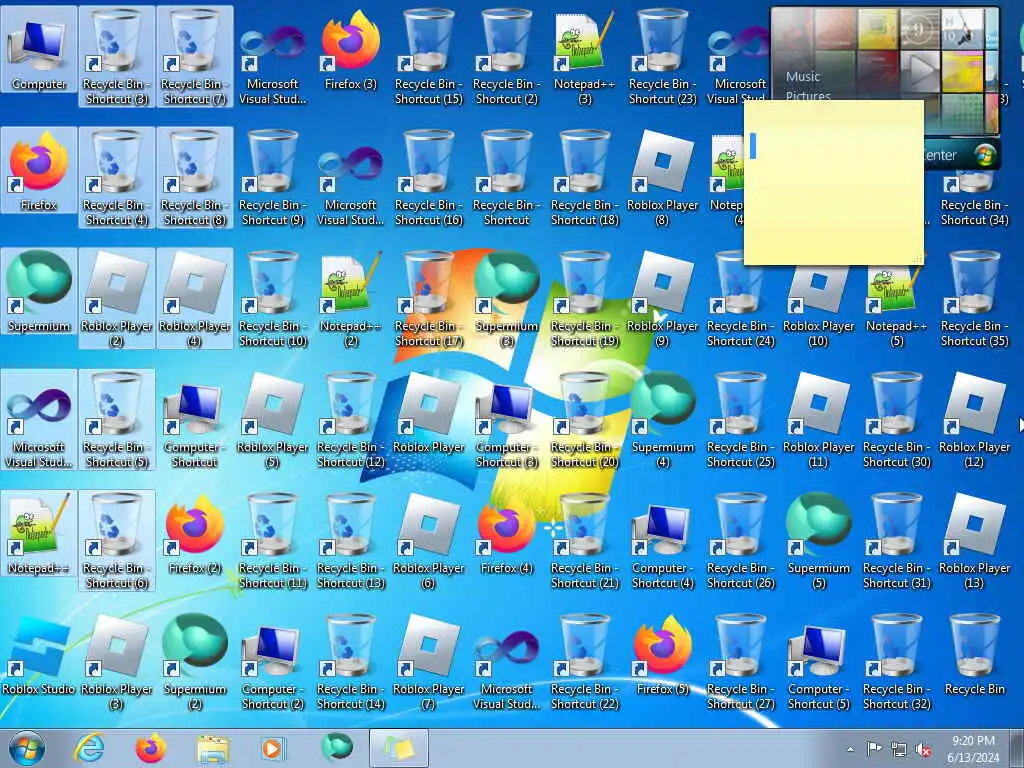1024x768 pixels.
Task: Select Recycle Bin - Shortcut (7) icon
Action: coord(195,57)
